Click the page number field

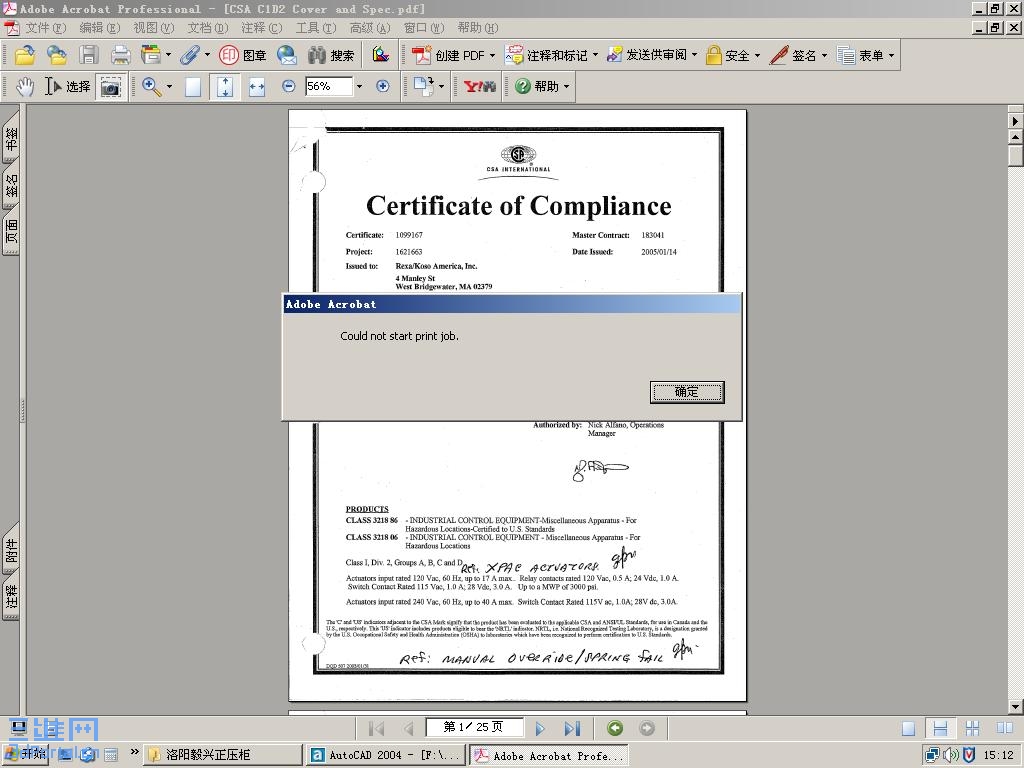click(x=474, y=727)
